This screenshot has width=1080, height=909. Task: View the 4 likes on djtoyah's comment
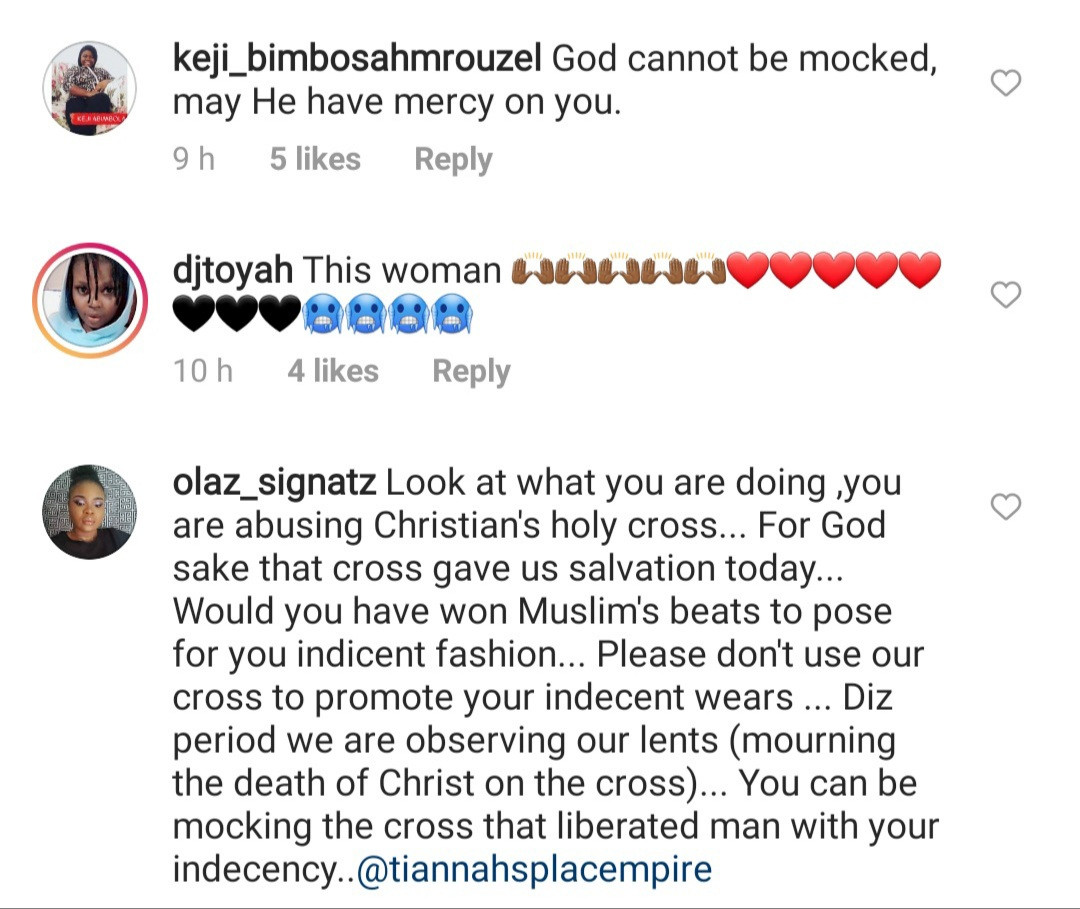click(333, 372)
